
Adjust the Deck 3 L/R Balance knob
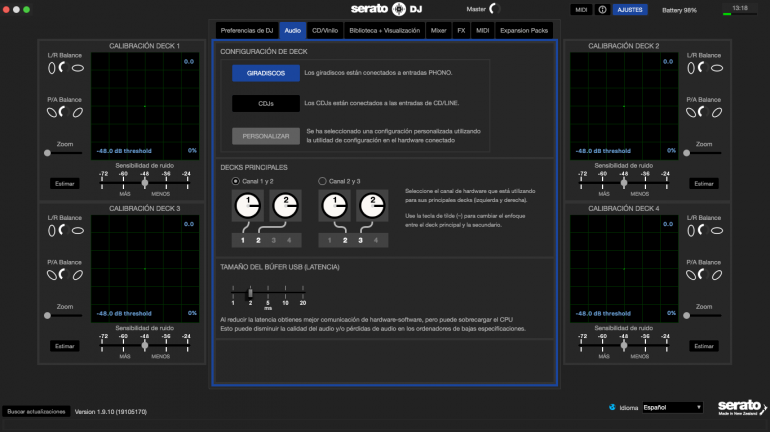(x=64, y=230)
